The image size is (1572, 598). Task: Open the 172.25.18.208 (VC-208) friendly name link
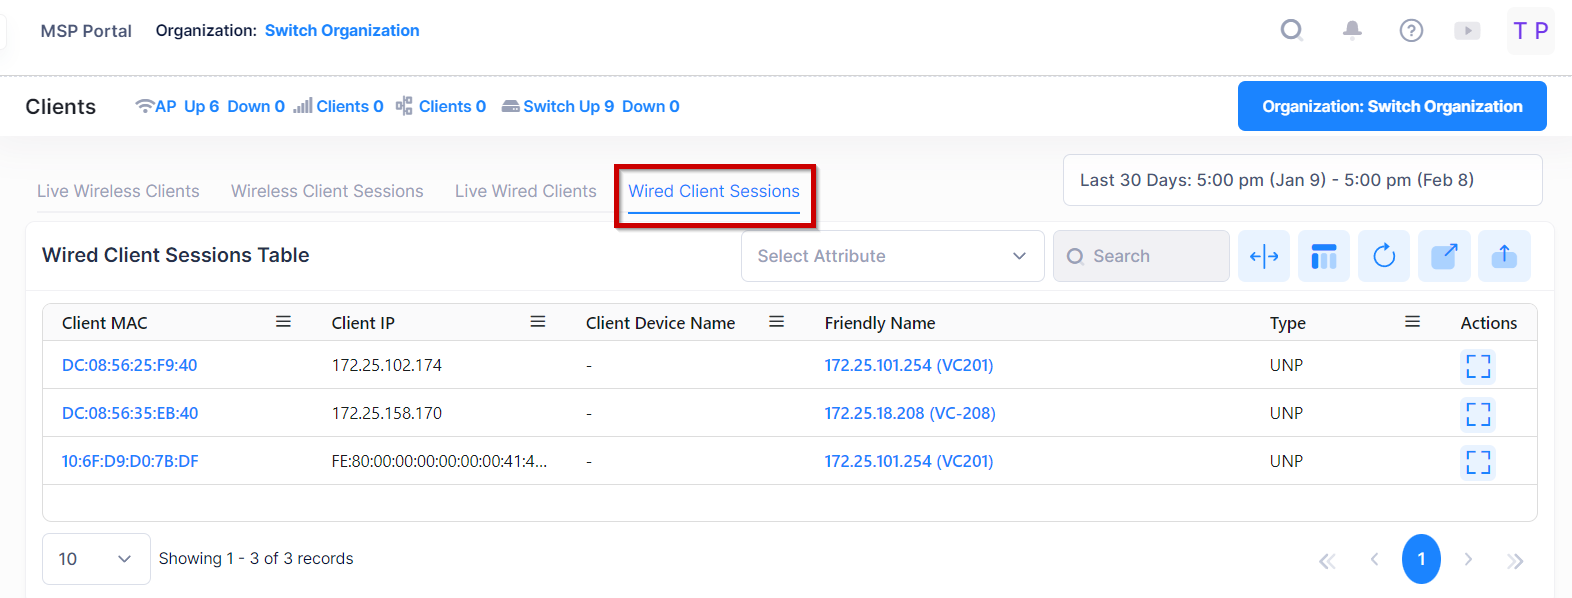(x=910, y=413)
